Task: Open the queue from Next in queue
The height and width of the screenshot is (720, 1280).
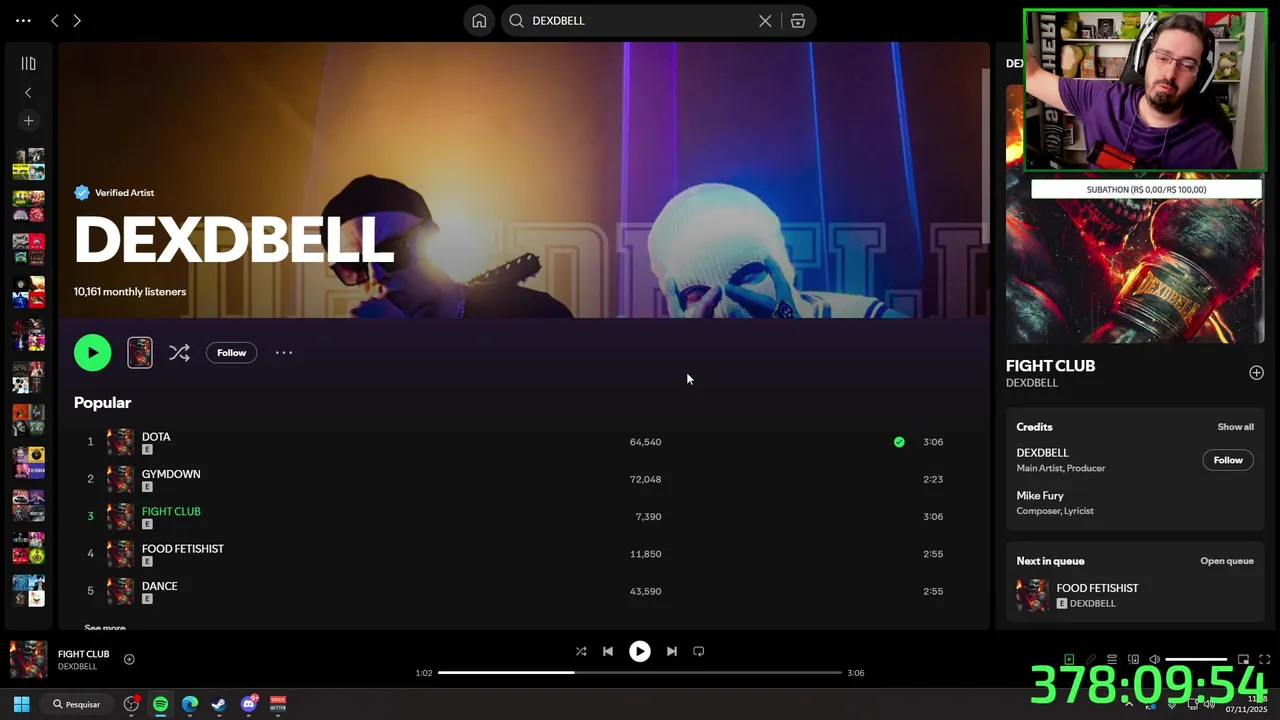Action: click(x=1226, y=561)
